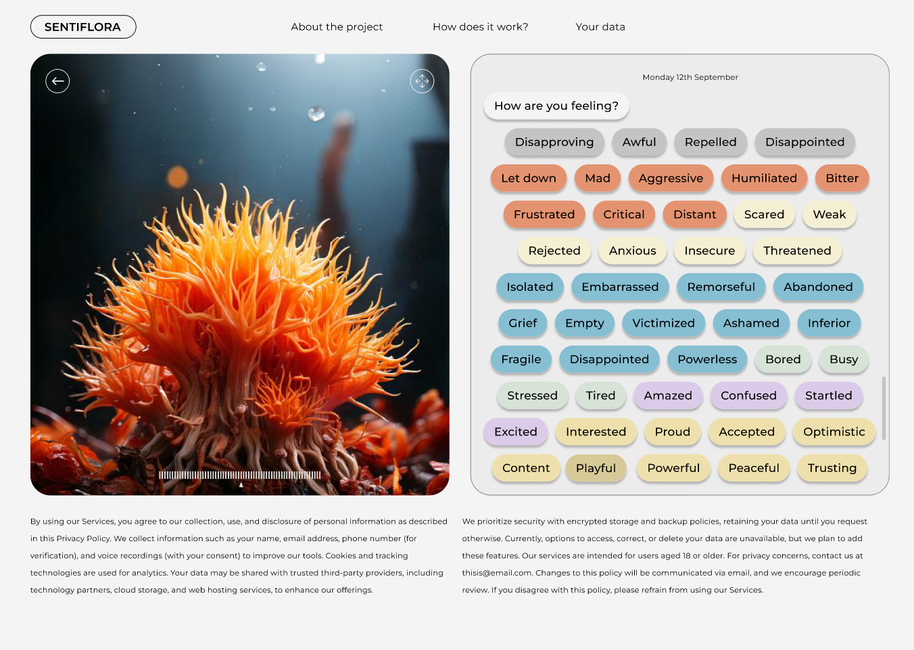The image size is (914, 650).
Task: Open the About the project page
Action: pos(337,27)
